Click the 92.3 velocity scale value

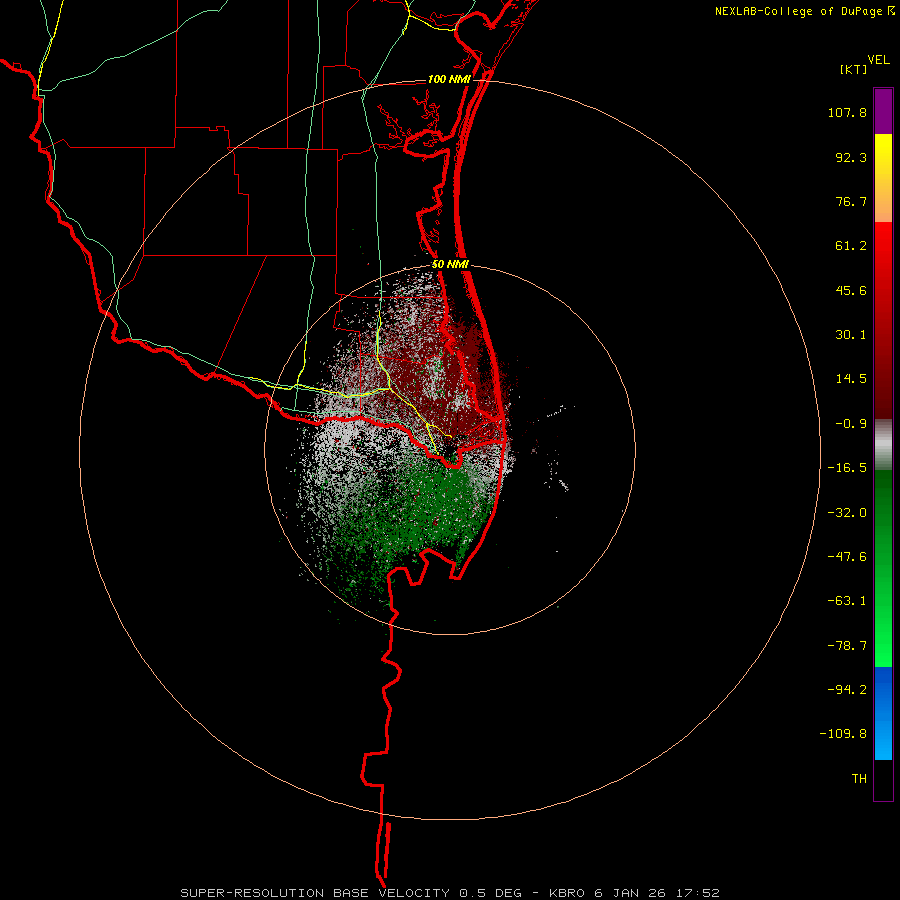click(851, 157)
